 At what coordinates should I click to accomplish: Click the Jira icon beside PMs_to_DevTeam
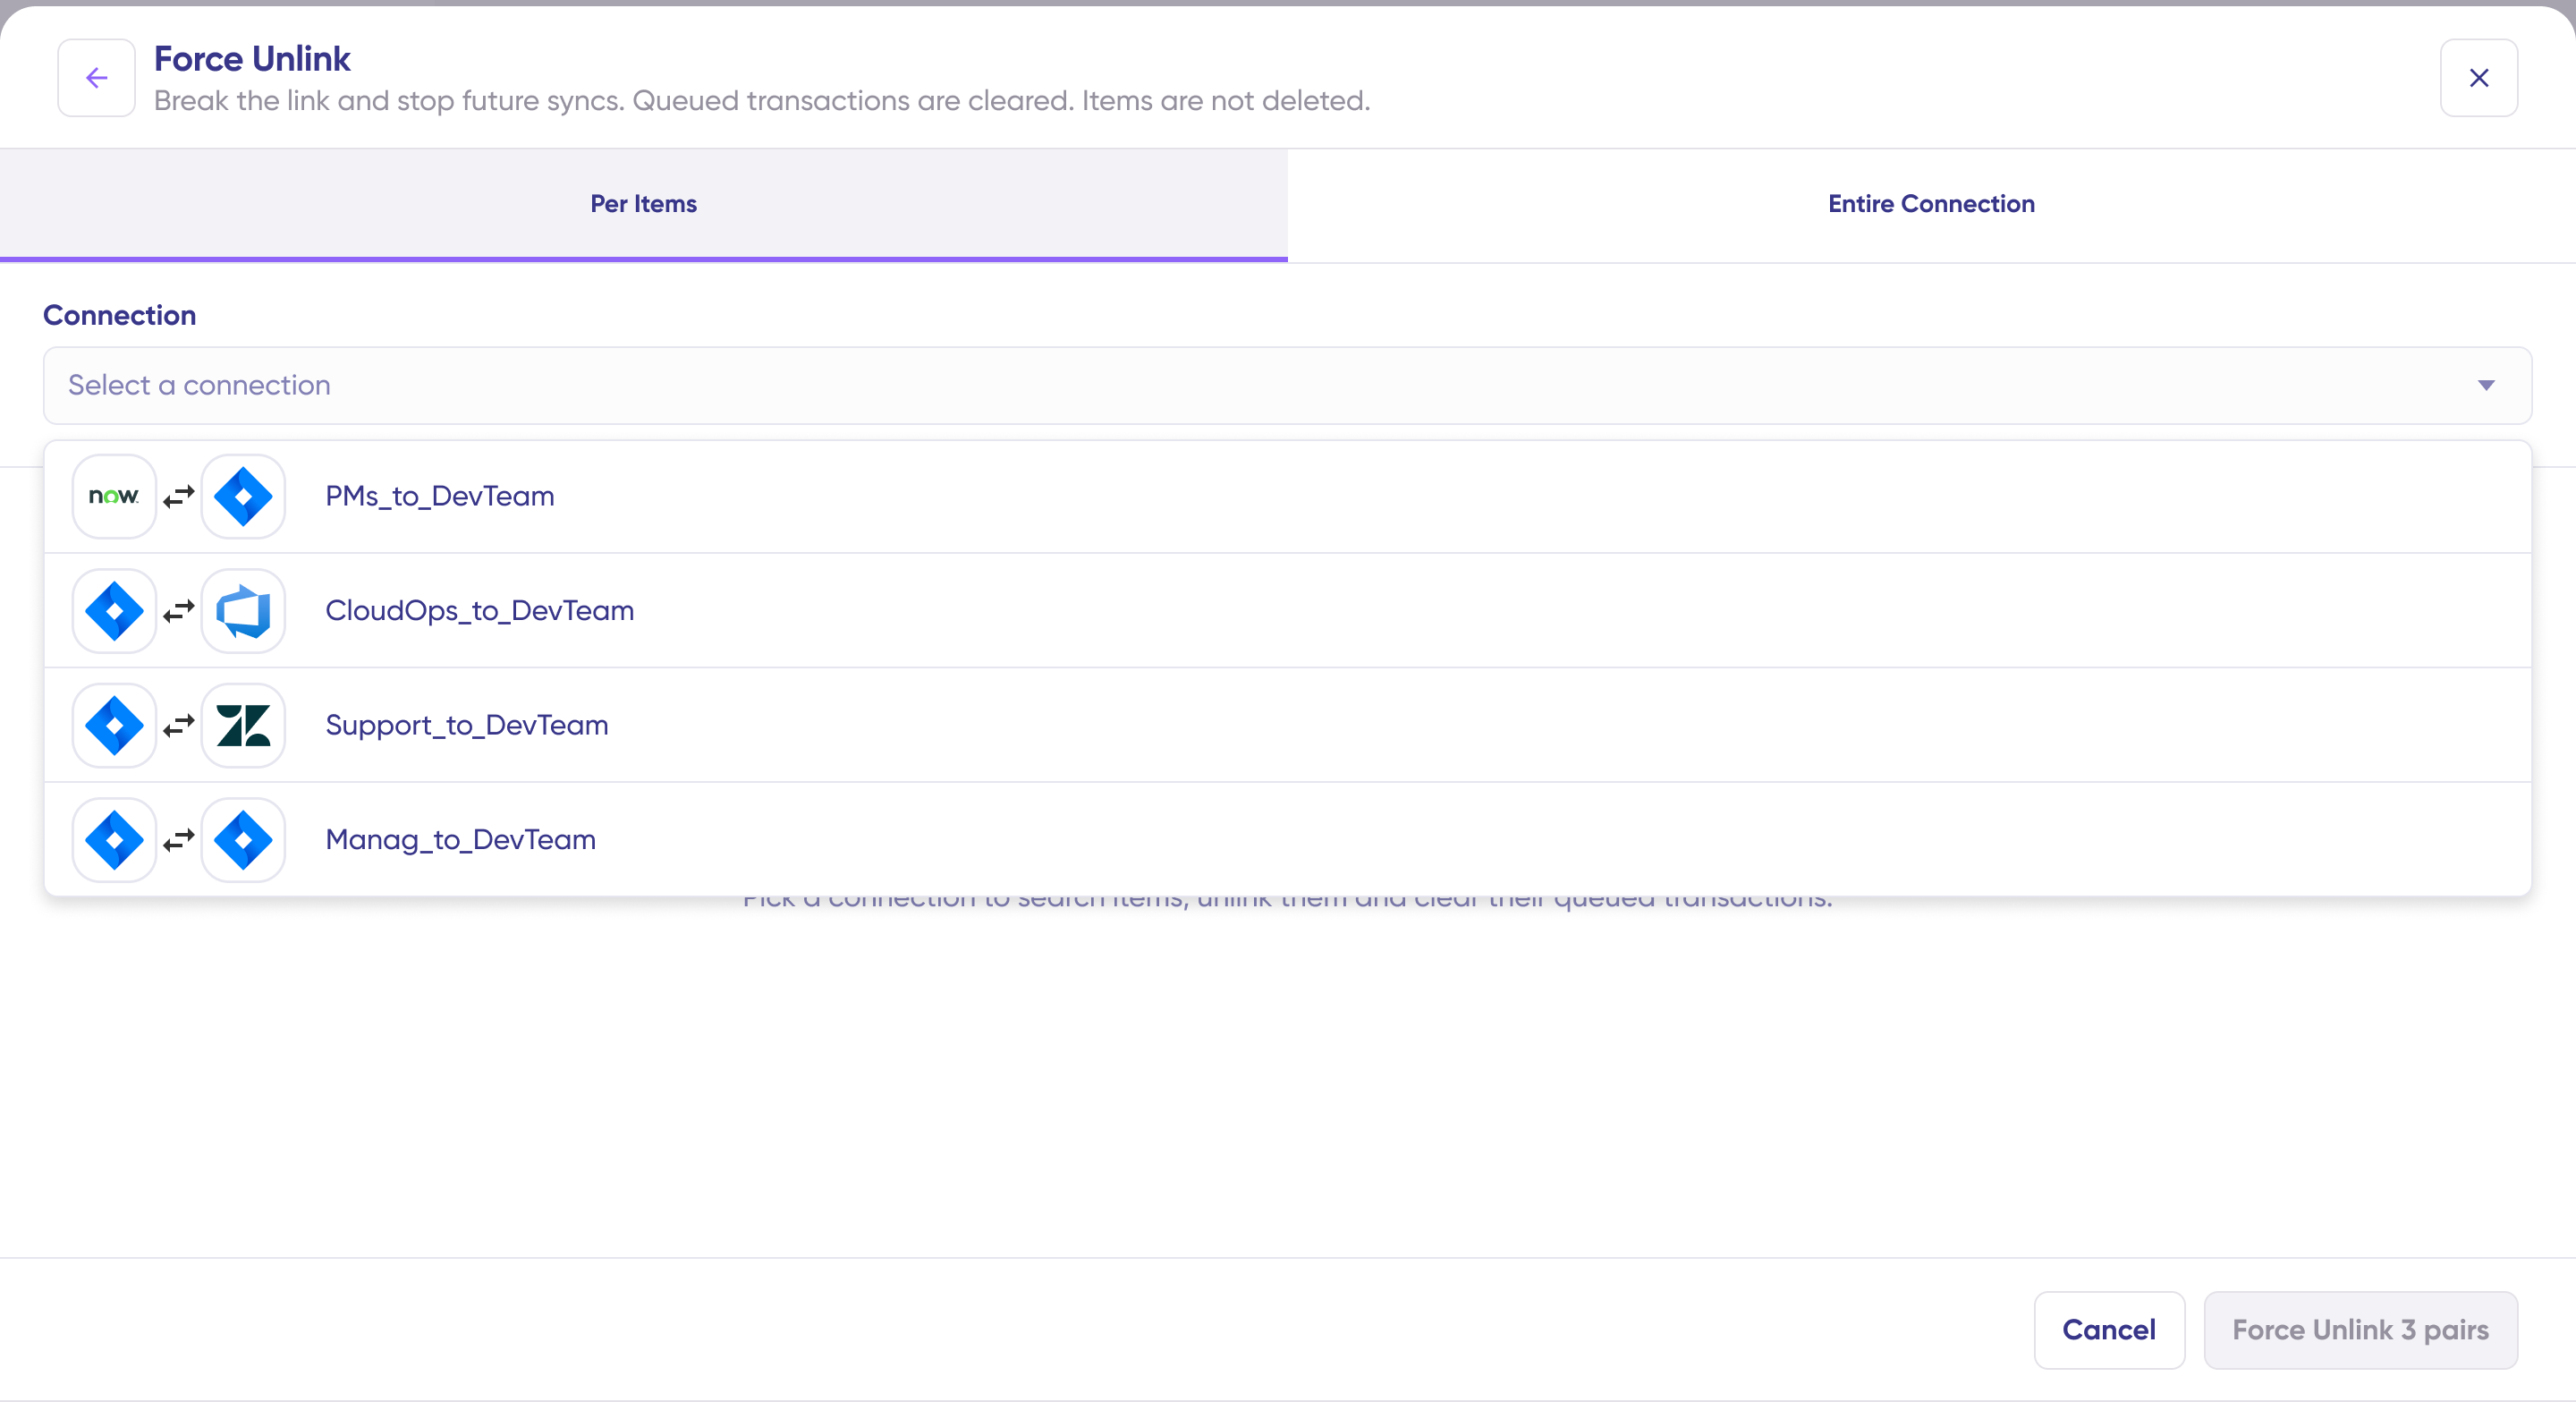tap(243, 496)
